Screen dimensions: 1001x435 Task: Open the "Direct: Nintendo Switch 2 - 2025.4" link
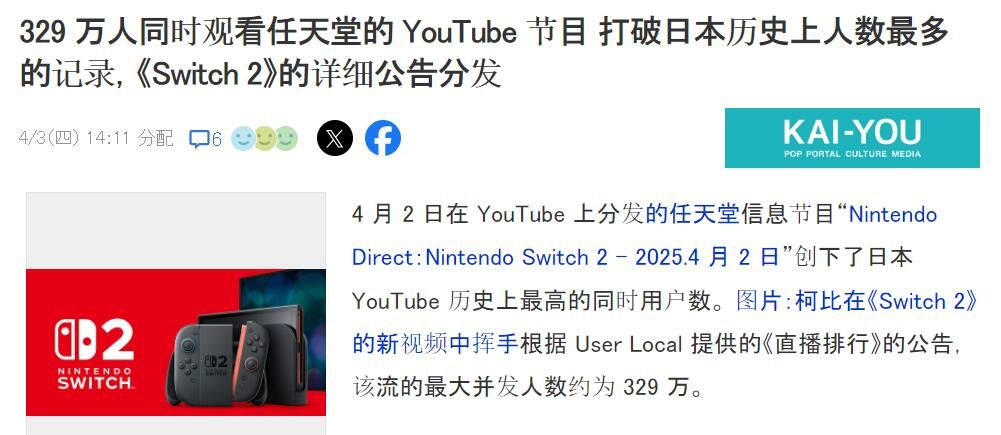[529, 257]
